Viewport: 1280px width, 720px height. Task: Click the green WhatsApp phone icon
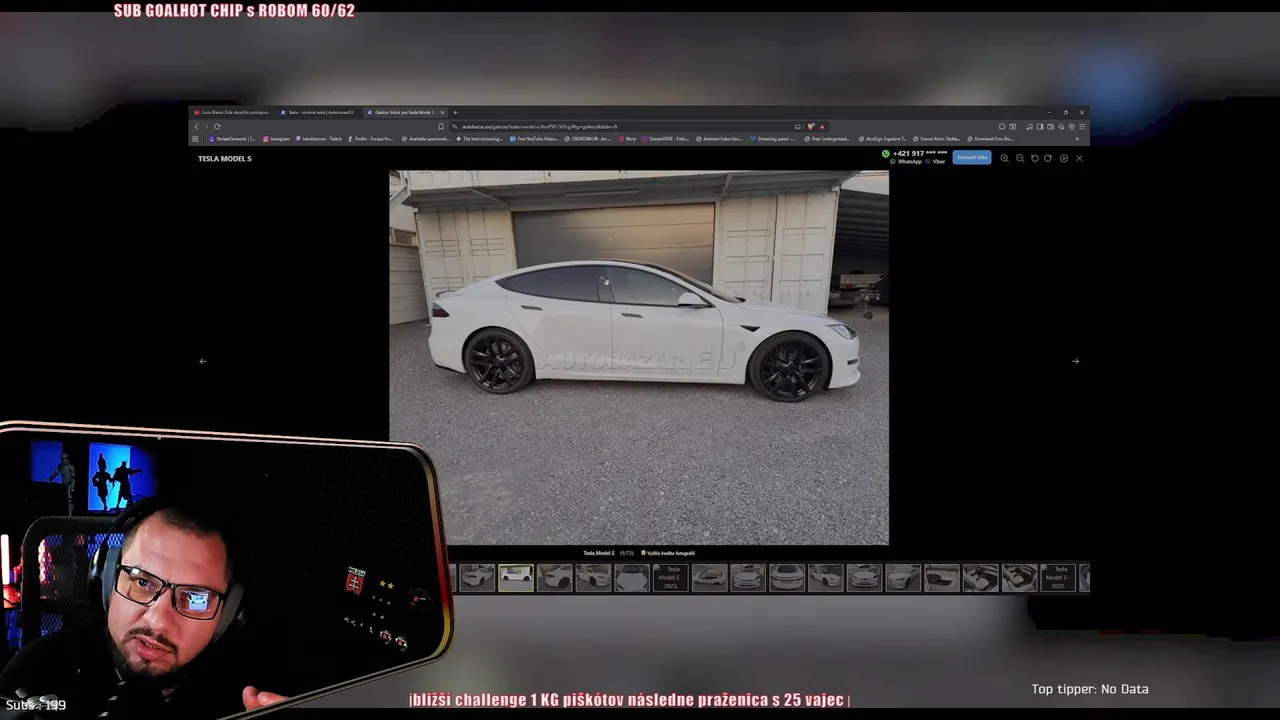pos(886,154)
